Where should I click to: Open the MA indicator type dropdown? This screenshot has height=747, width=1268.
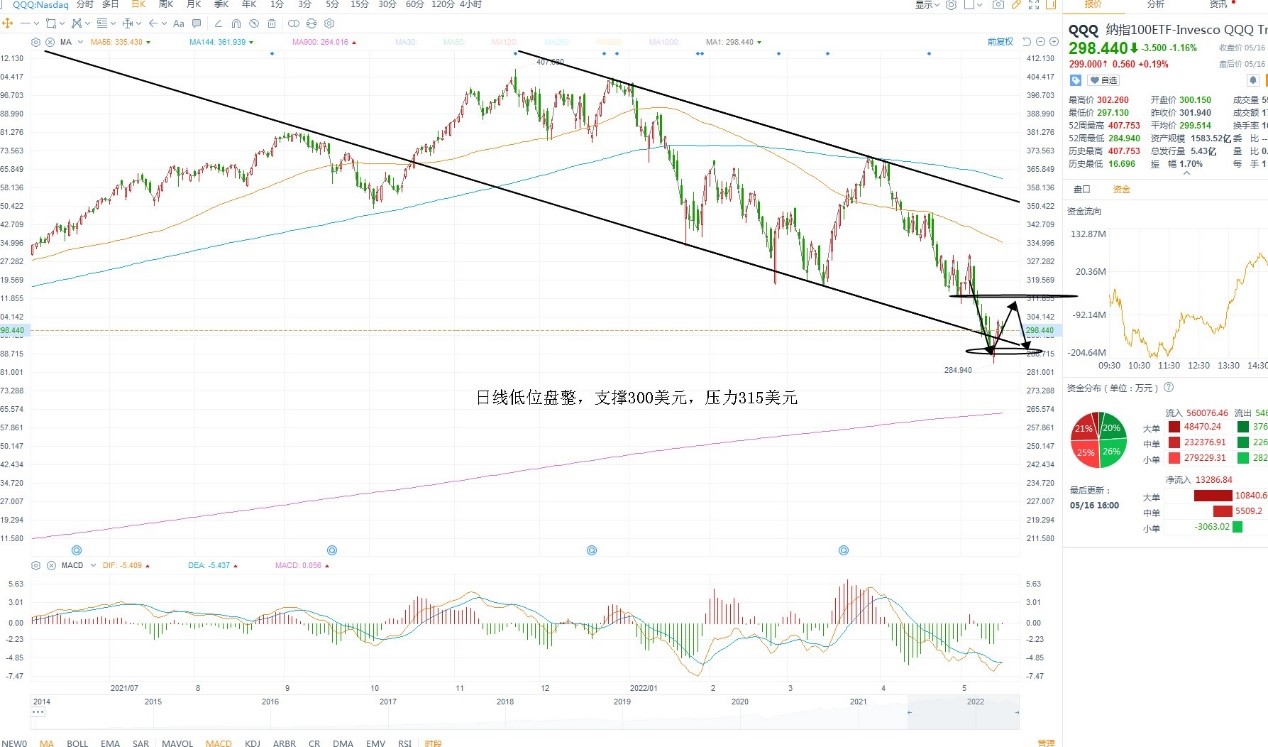point(81,42)
